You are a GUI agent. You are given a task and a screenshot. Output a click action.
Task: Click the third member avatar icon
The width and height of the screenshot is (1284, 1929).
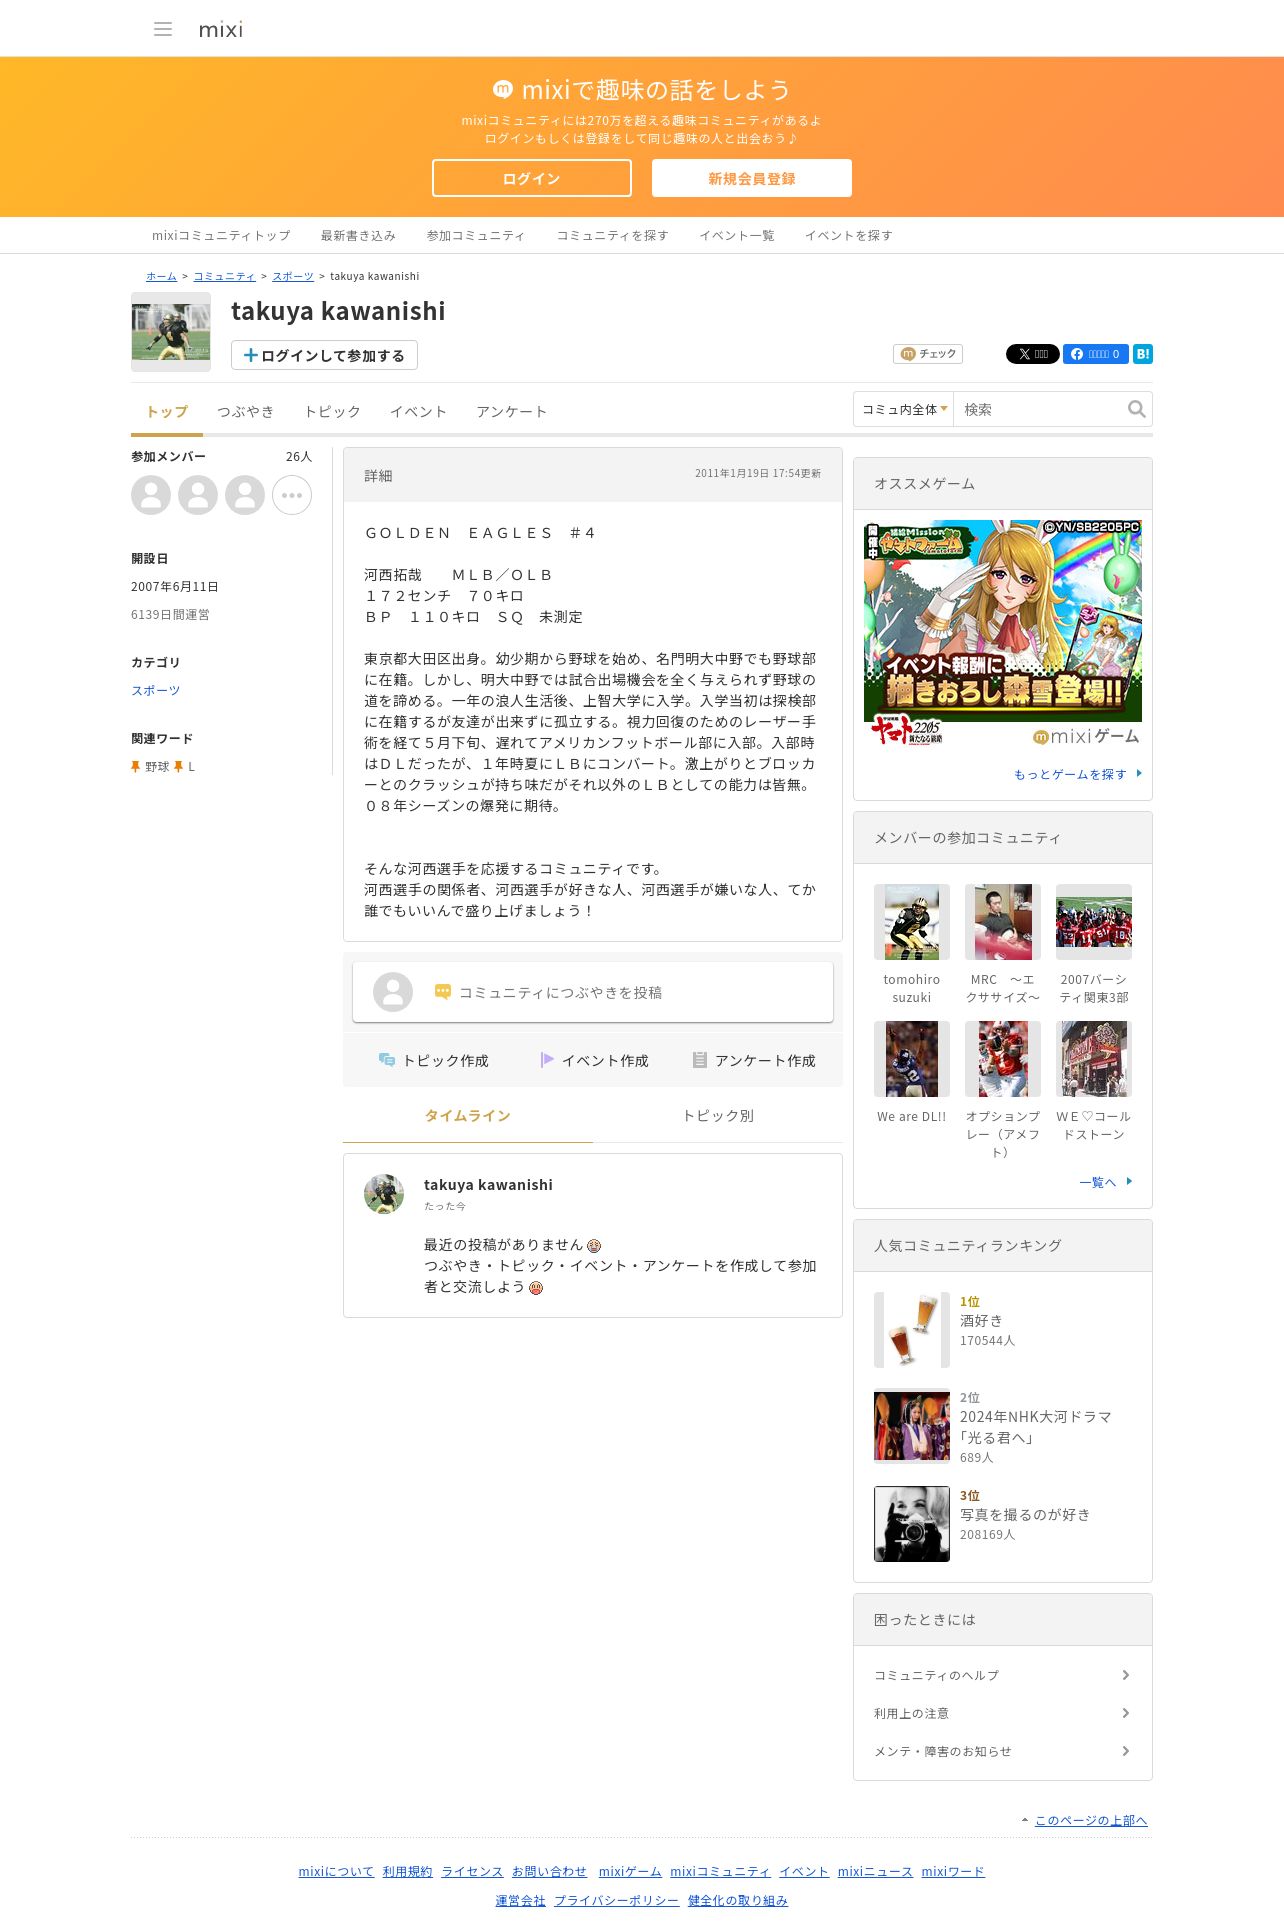245,495
